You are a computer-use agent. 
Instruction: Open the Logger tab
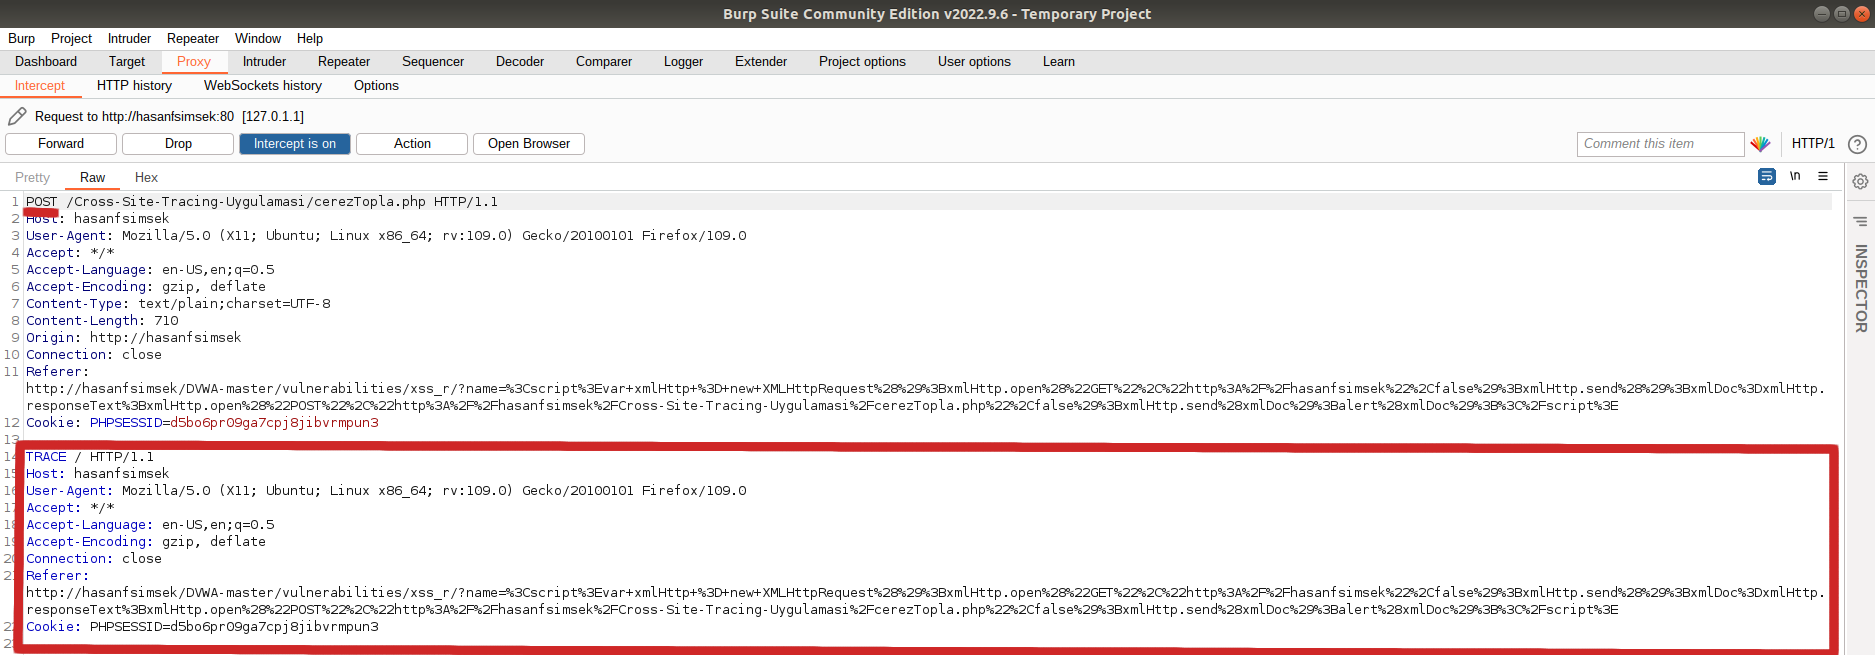[683, 62]
